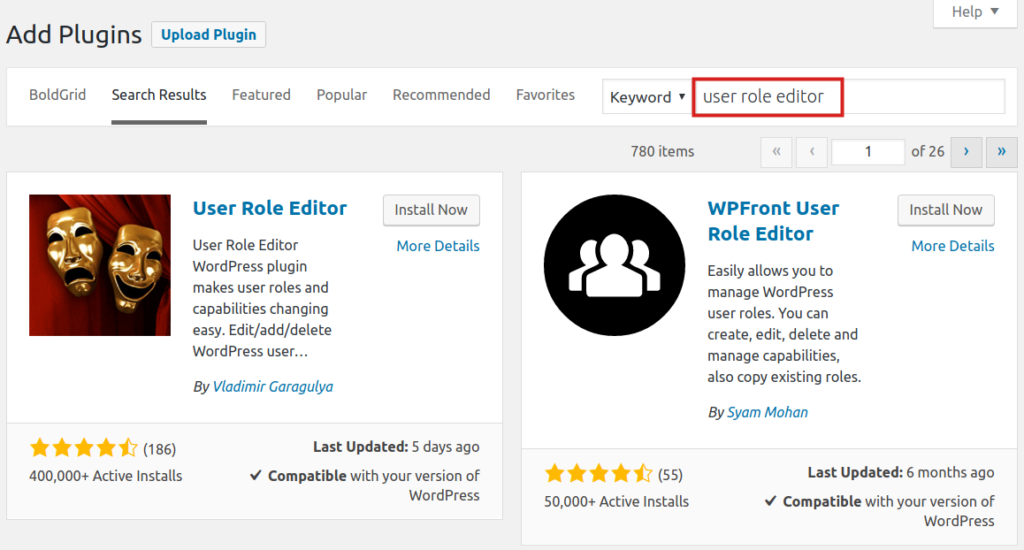
Task: Open author link Vladimir Garagulya
Action: point(272,386)
